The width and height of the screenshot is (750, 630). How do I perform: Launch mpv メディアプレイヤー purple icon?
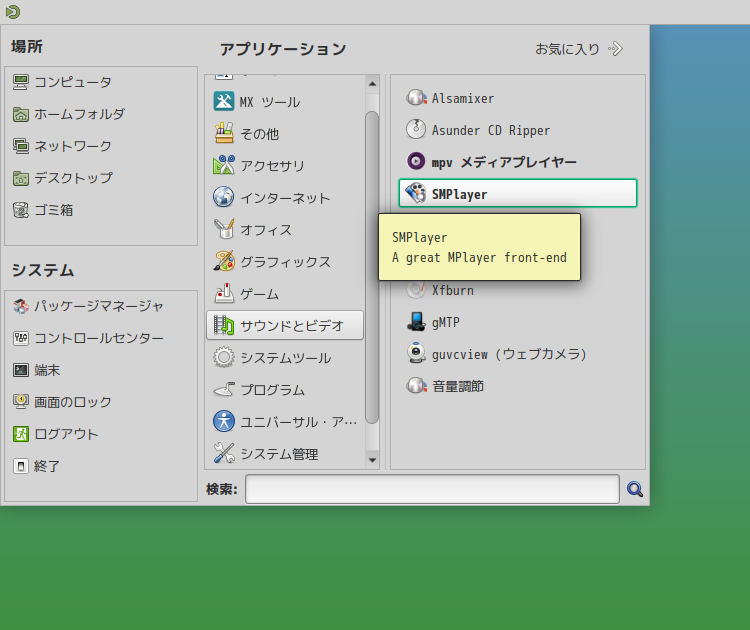pyautogui.click(x=416, y=161)
